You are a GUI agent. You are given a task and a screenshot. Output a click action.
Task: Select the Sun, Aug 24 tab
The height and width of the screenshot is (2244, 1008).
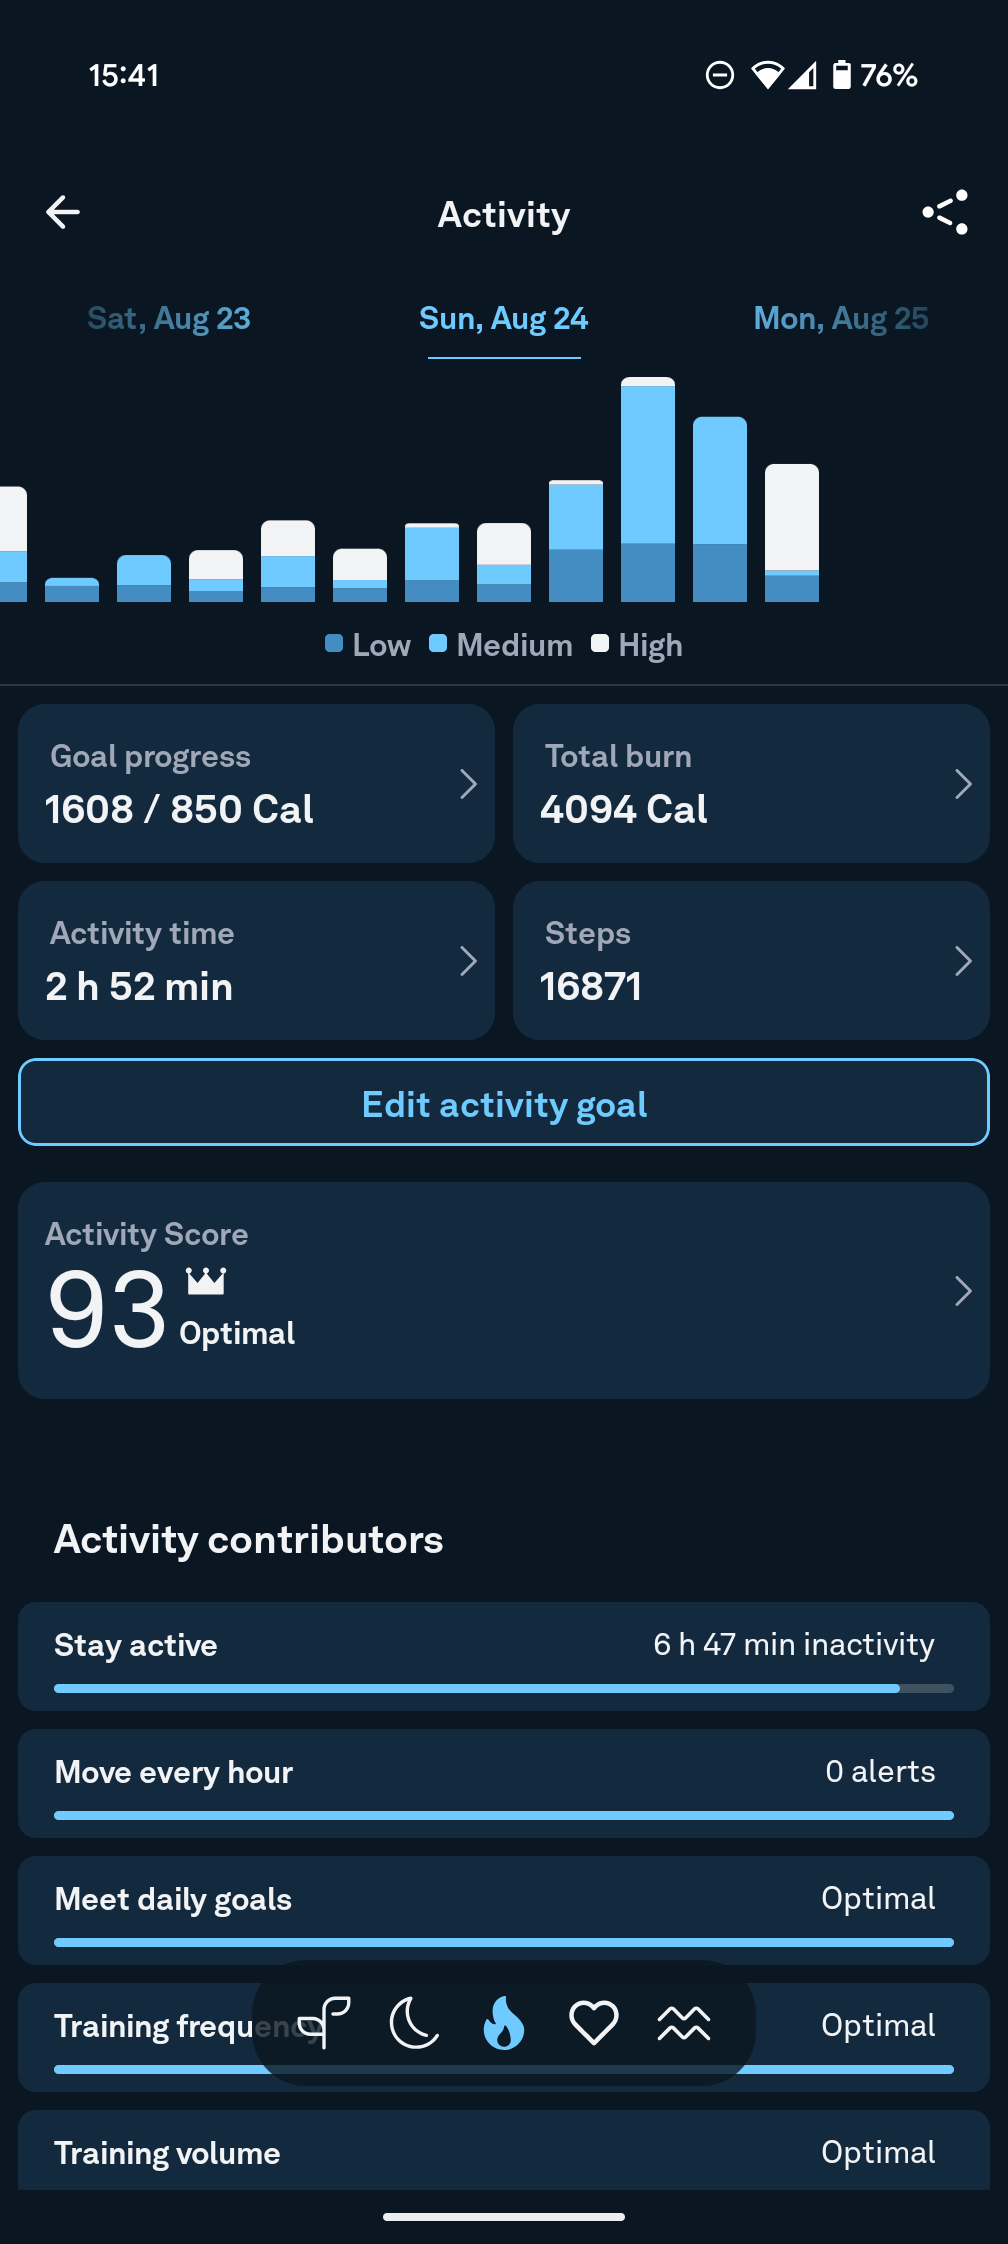(x=504, y=318)
